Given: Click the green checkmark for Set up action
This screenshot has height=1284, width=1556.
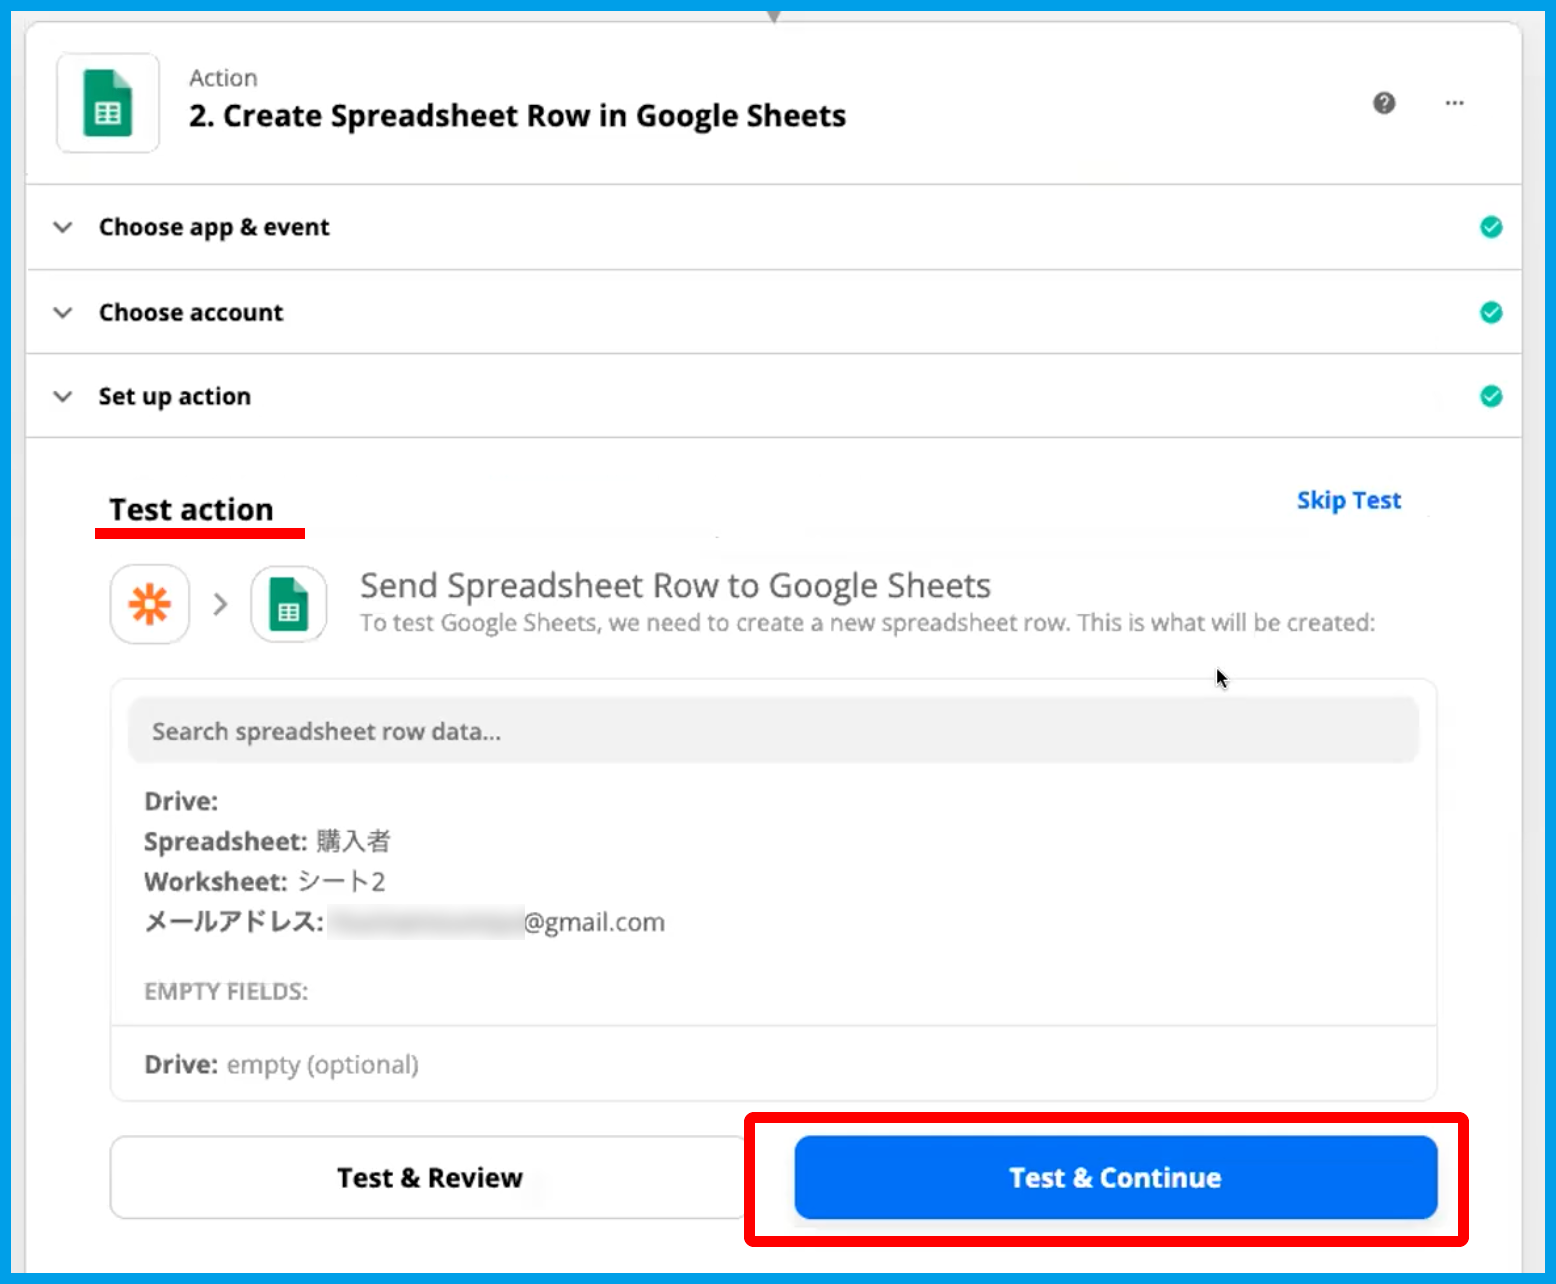Looking at the screenshot, I should pos(1490,396).
